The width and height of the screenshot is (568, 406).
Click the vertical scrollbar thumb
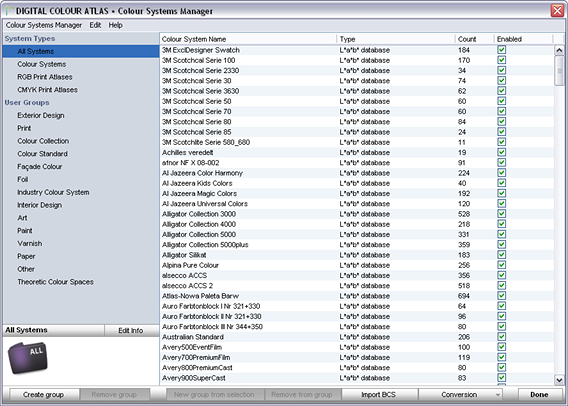coord(559,71)
